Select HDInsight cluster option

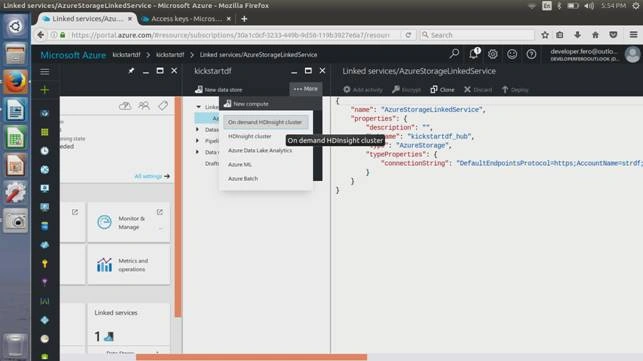pyautogui.click(x=250, y=136)
